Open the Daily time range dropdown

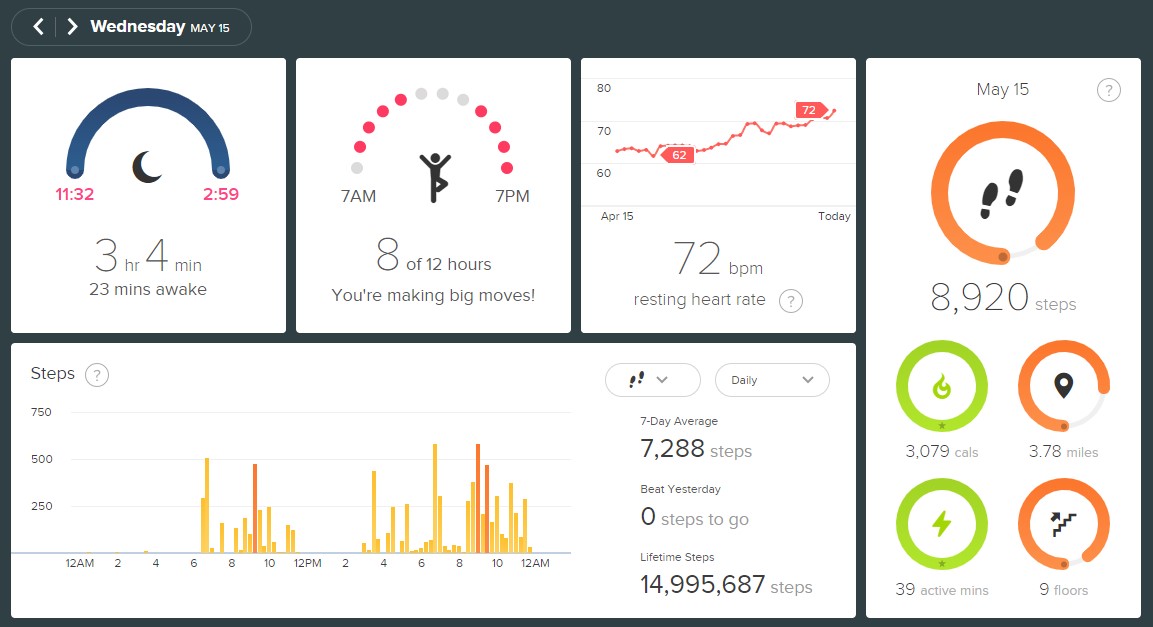point(772,380)
